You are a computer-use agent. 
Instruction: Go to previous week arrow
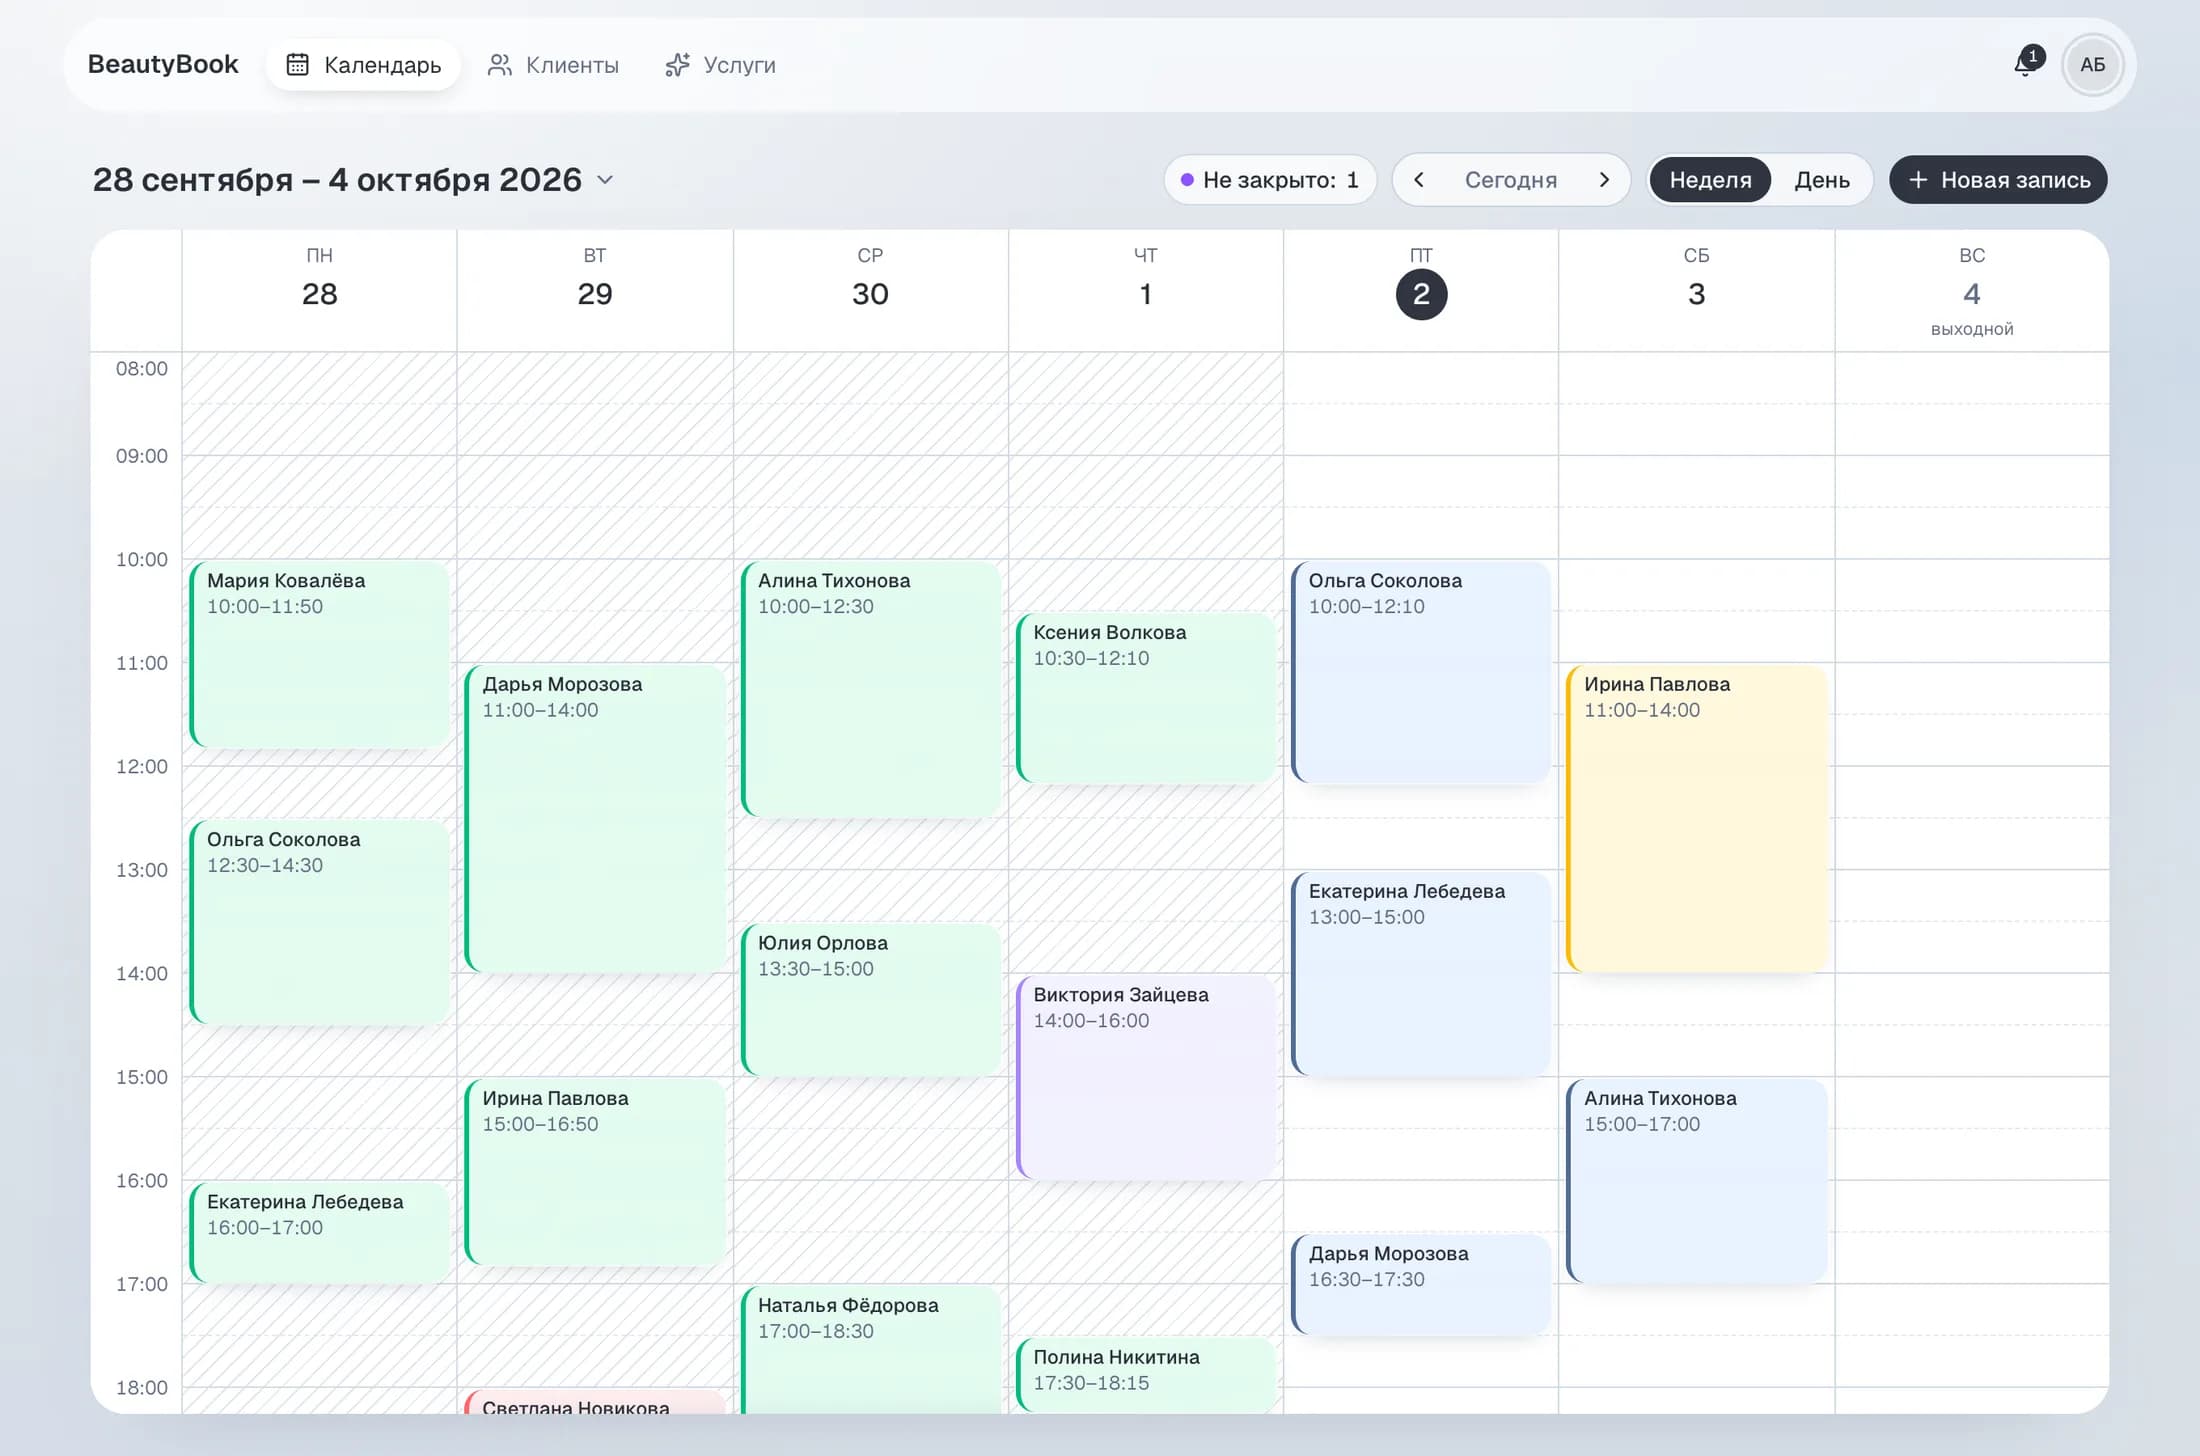[1418, 180]
